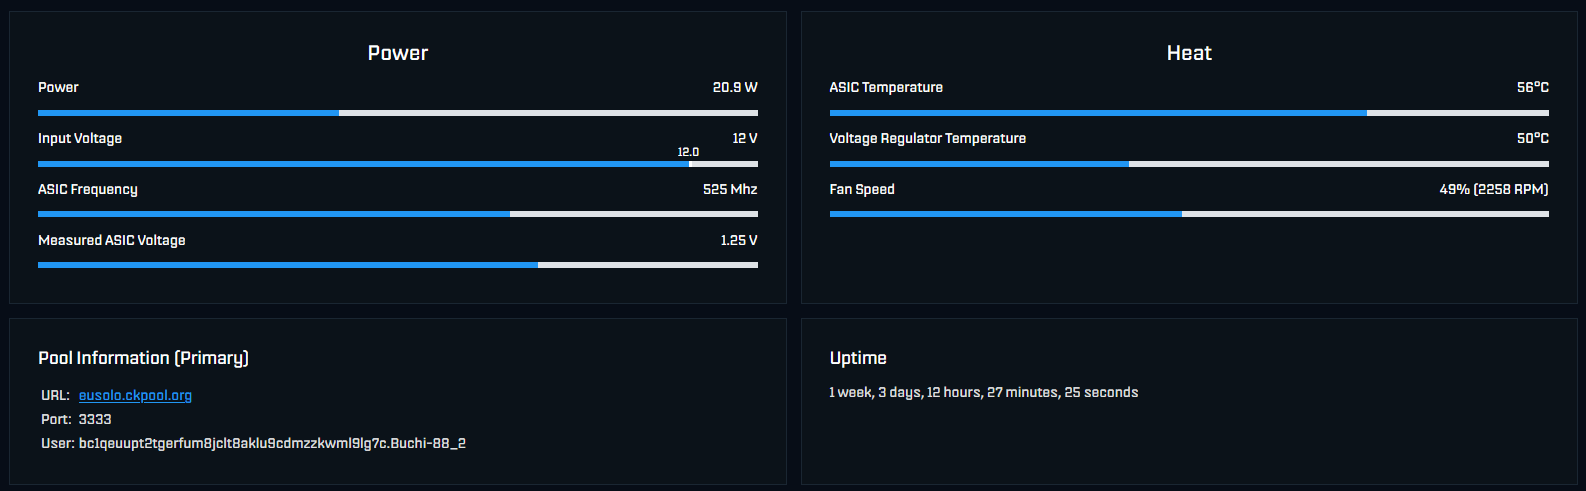Click the ASIC Frequency progress bar
Screen dimensions: 1586x491
(x=398, y=214)
